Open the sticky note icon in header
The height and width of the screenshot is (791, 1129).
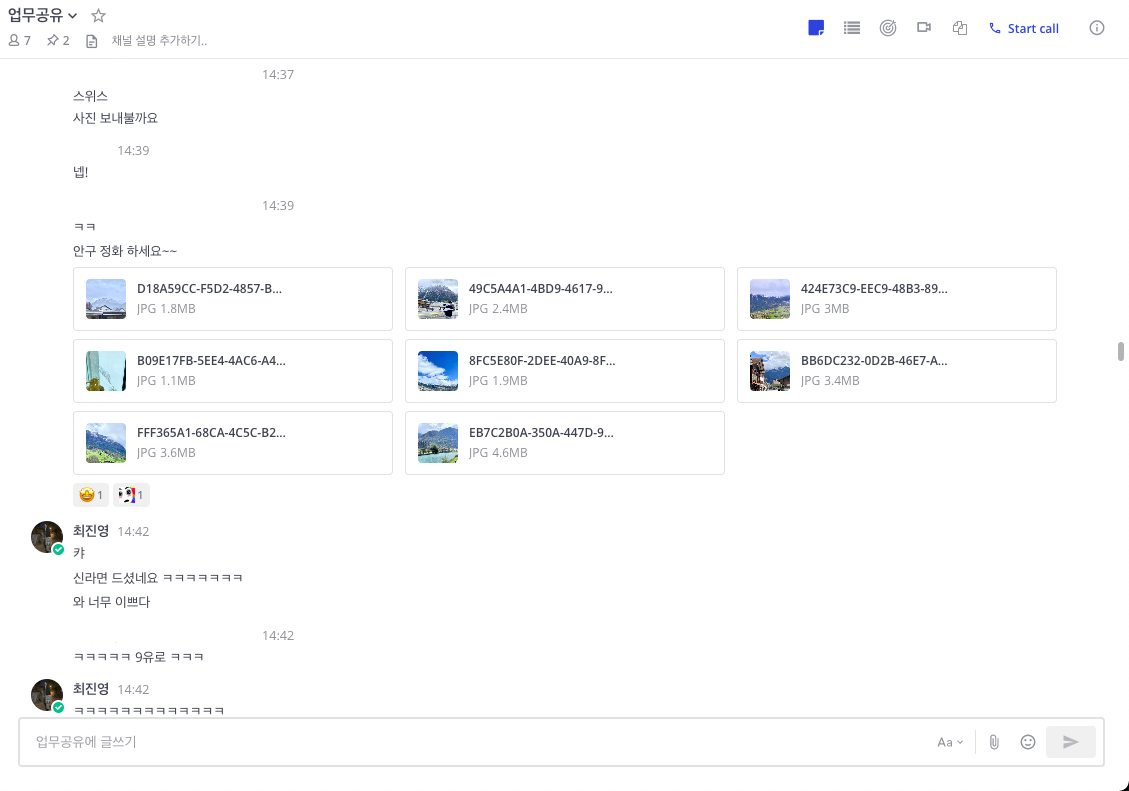coord(816,28)
